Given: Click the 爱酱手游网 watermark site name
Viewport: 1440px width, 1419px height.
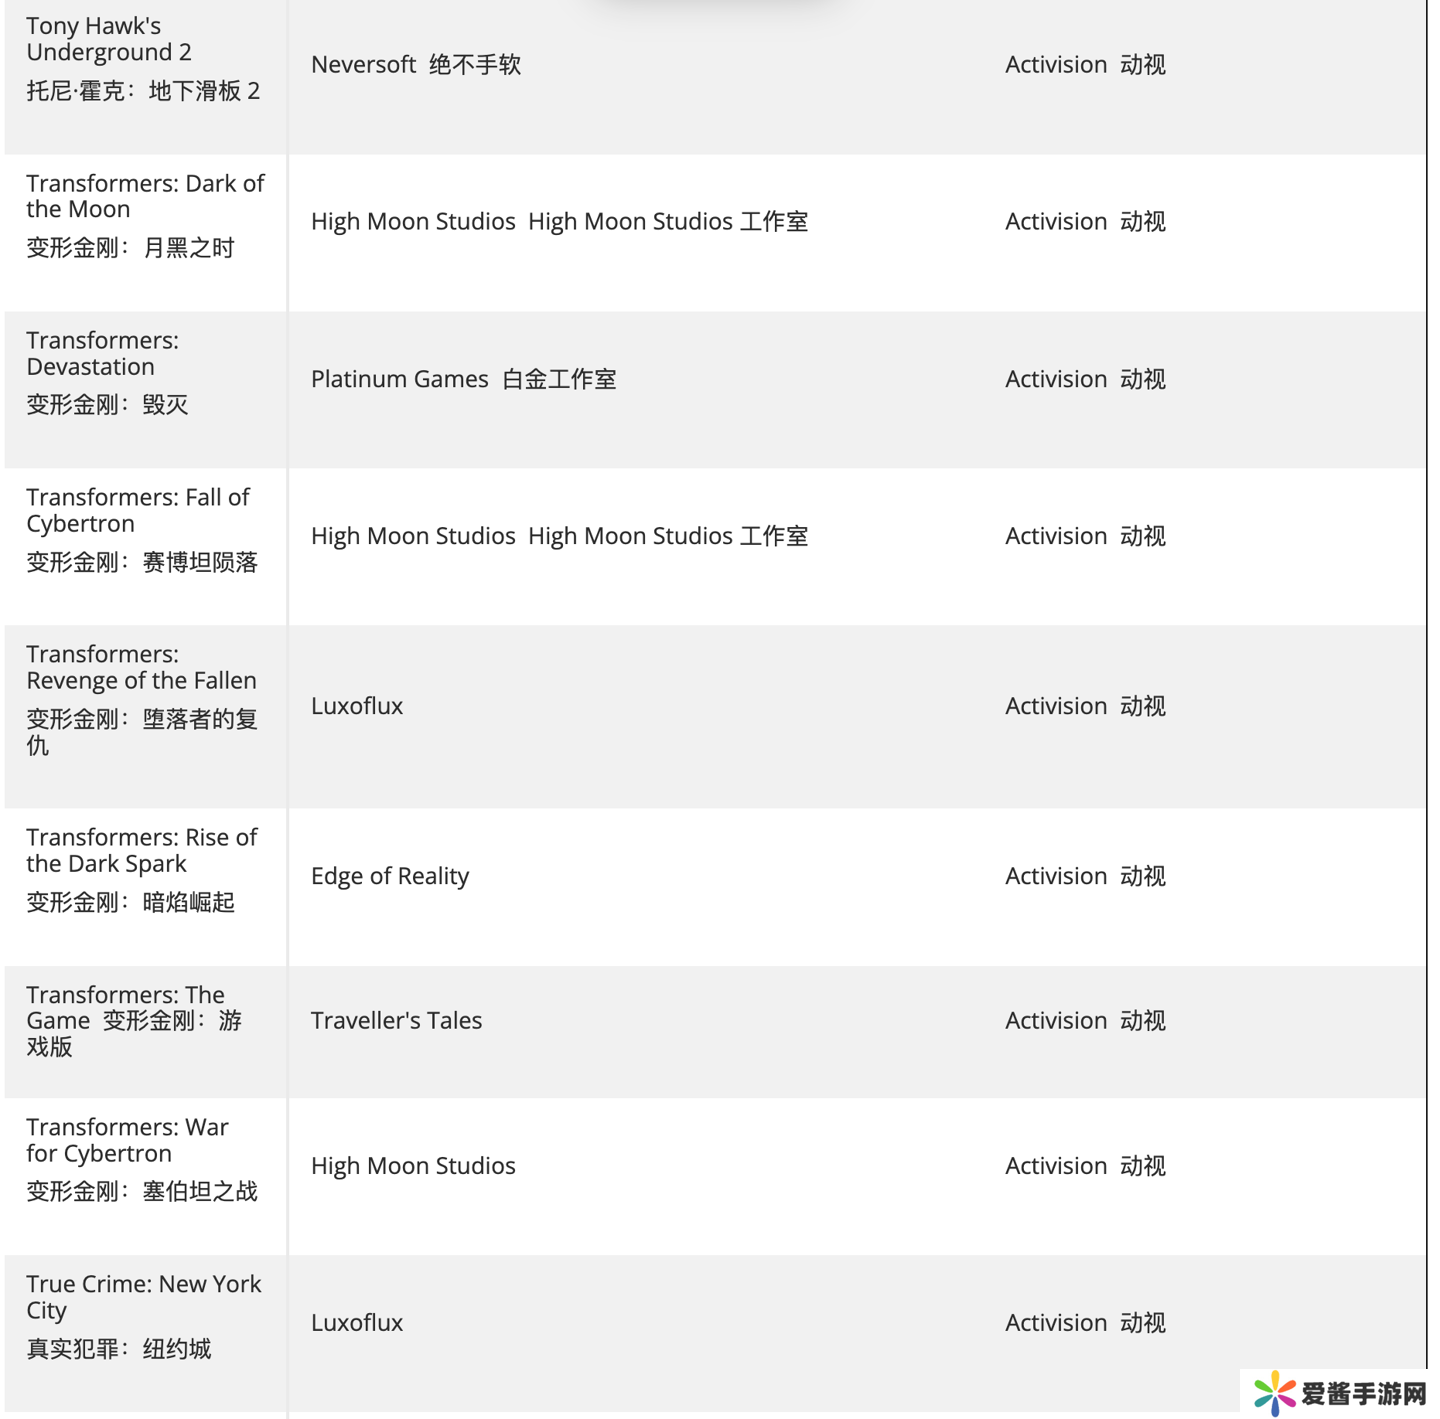Looking at the screenshot, I should [x=1364, y=1393].
